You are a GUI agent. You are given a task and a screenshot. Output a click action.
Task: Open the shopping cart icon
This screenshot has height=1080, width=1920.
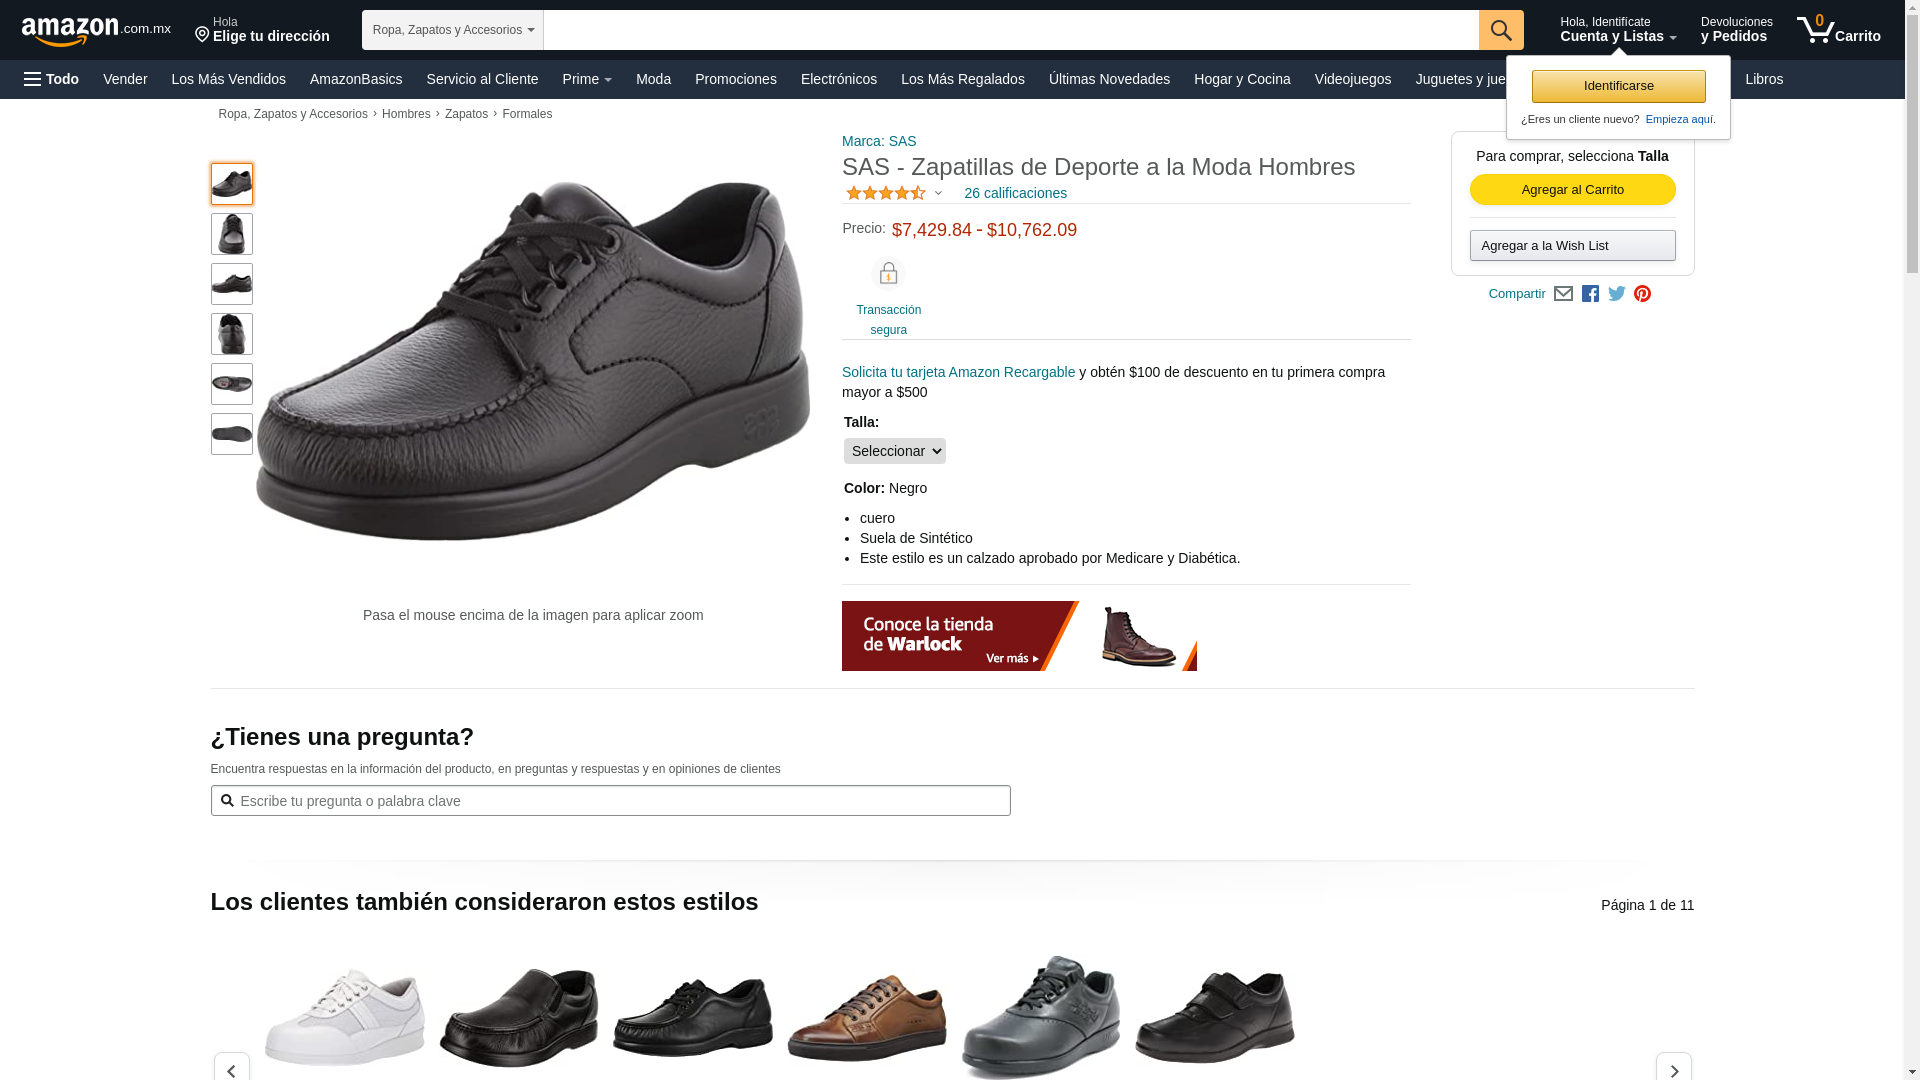click(x=1838, y=30)
